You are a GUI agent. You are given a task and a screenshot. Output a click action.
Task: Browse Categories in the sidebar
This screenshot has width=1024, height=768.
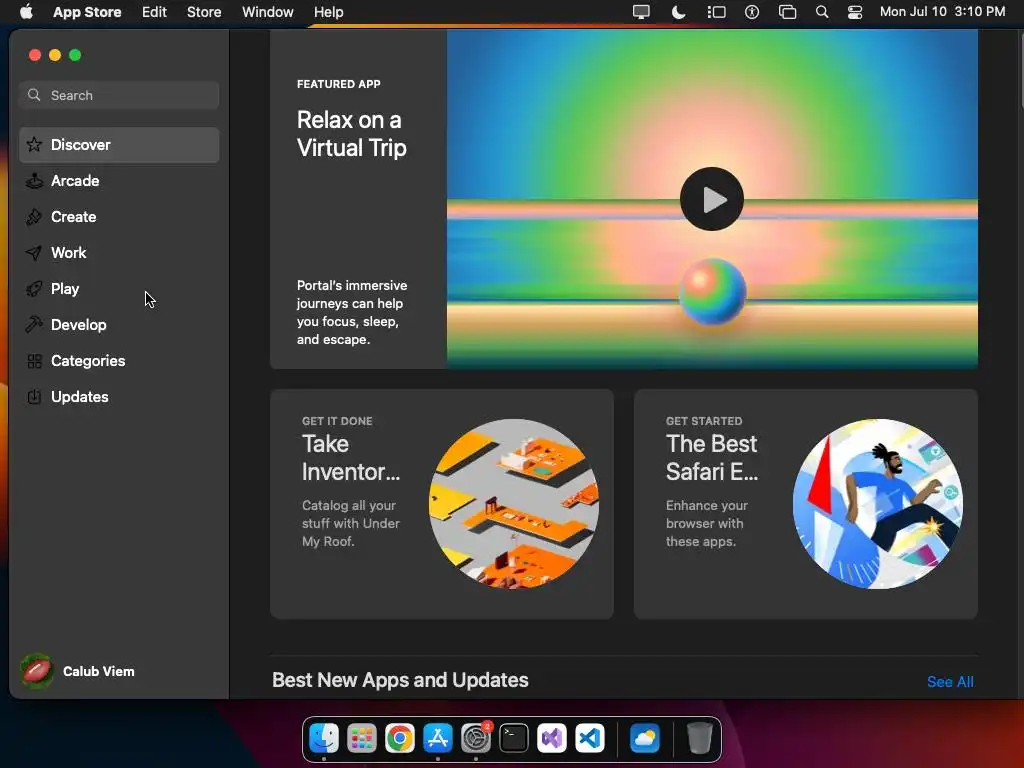point(119,360)
